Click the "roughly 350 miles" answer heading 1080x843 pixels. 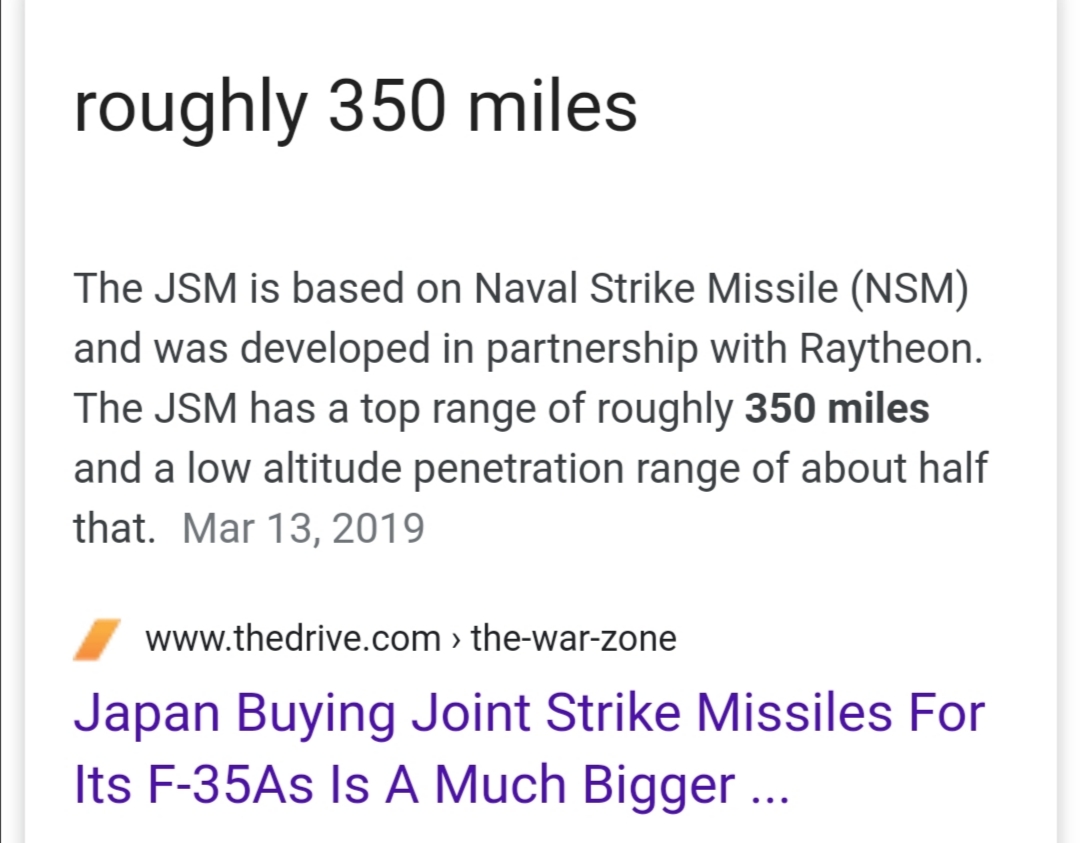point(355,107)
